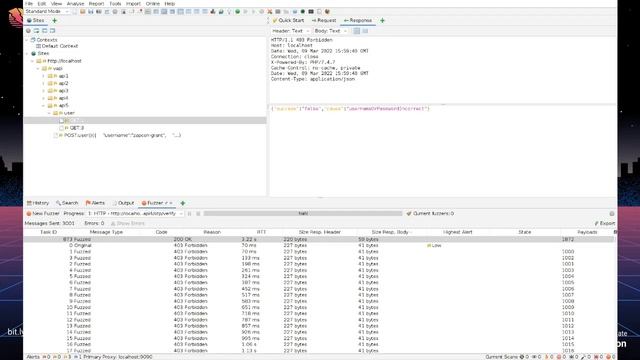Collapse the http://localhost node
Screen dimensions: 640x360
(x=33, y=61)
